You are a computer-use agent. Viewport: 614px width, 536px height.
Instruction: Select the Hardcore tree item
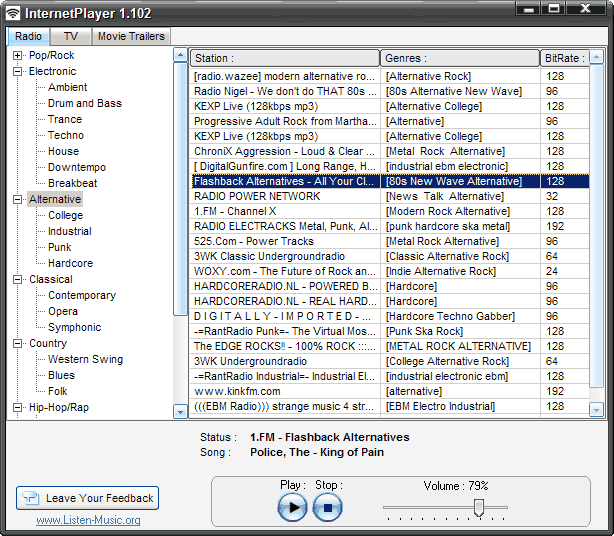click(x=70, y=263)
